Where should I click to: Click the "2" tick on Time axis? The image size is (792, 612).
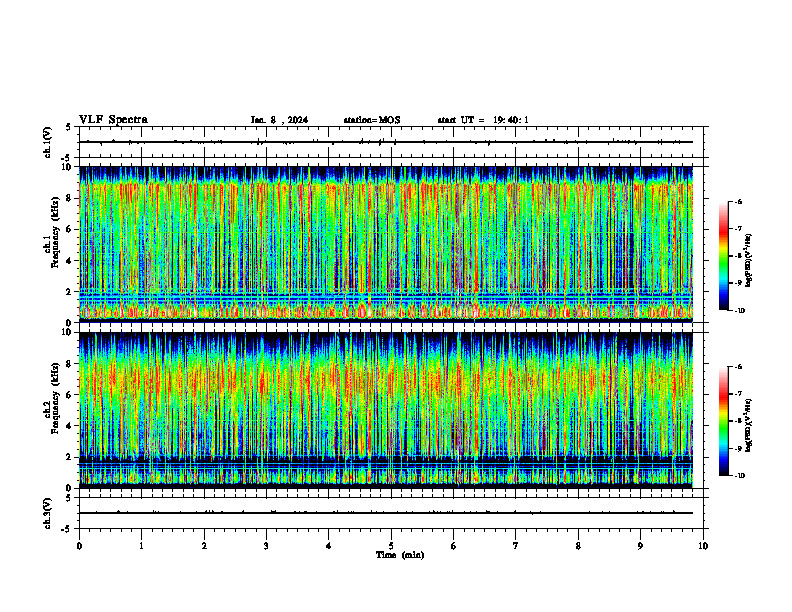[x=204, y=546]
